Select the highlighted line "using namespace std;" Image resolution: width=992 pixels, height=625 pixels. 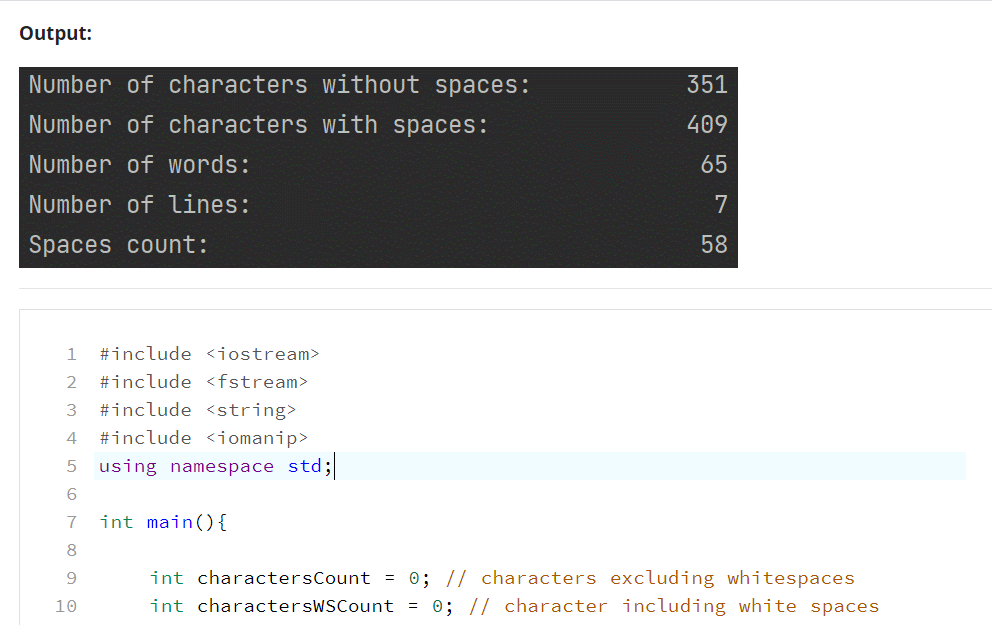(x=213, y=465)
